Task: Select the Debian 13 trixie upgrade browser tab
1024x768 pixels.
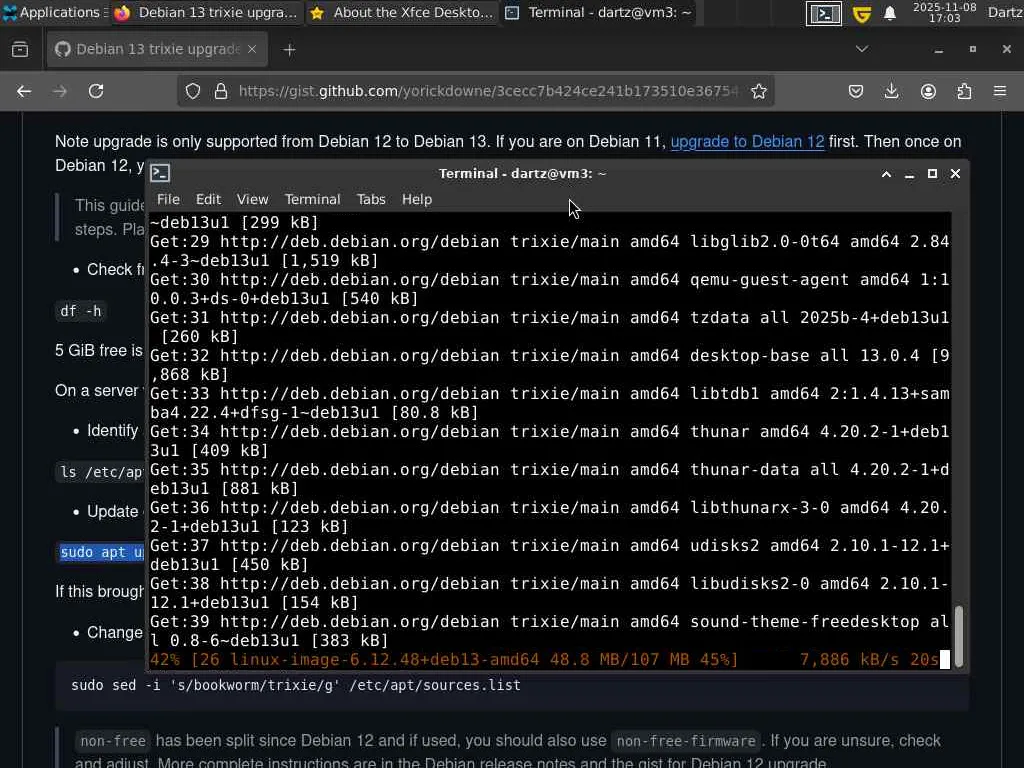Action: point(157,50)
